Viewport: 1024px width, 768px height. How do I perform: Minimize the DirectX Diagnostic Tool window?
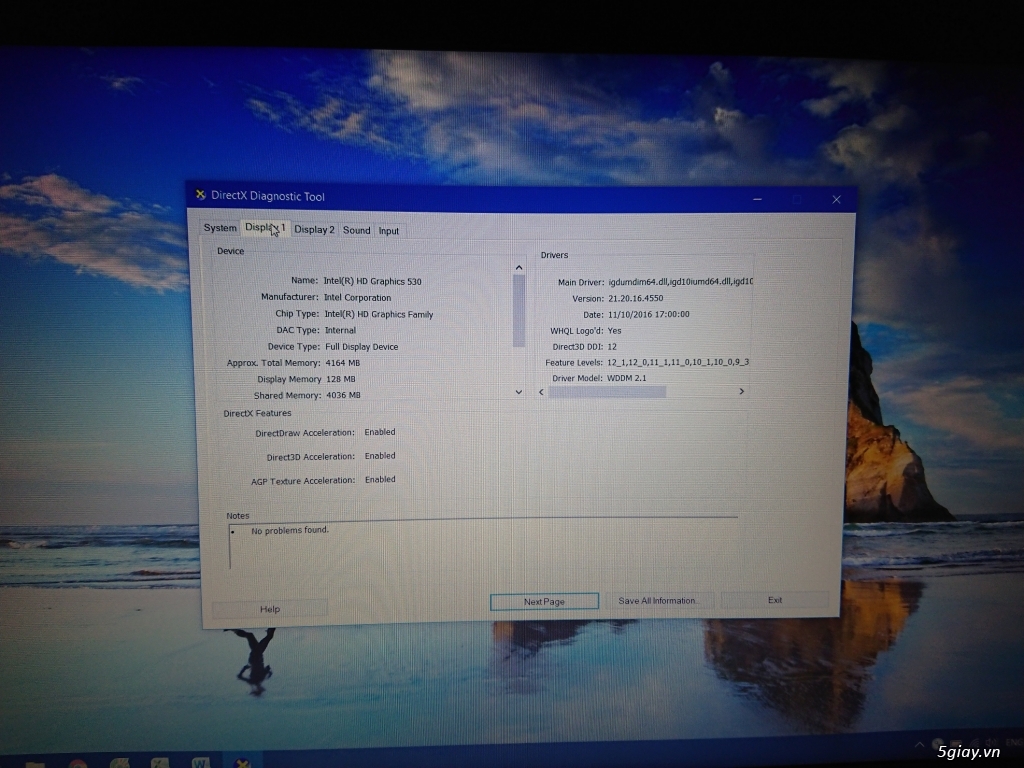click(x=758, y=199)
